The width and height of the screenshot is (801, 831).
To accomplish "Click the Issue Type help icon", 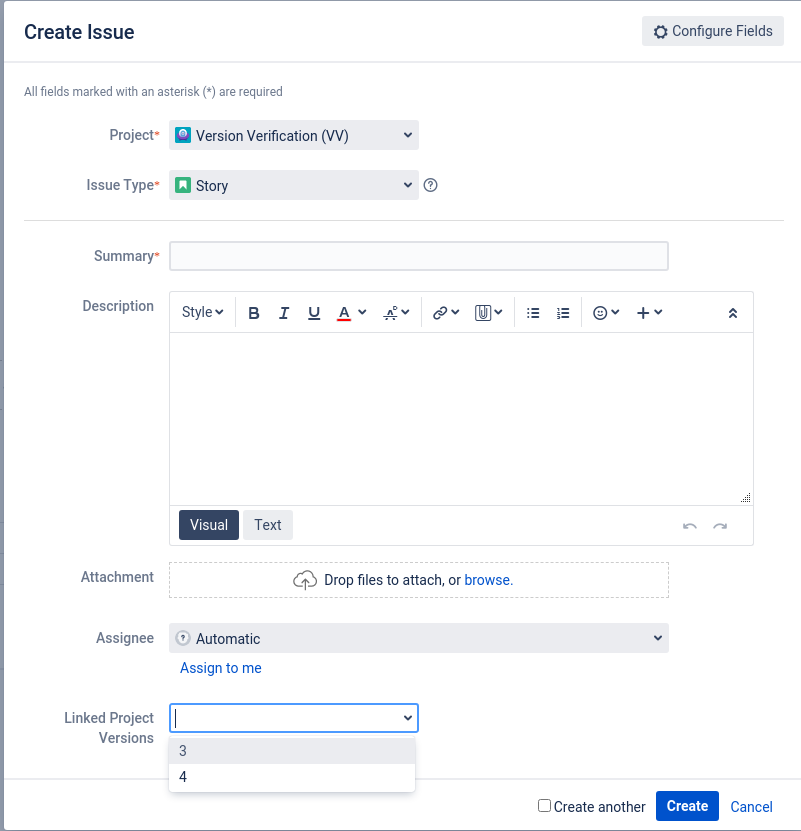I will click(430, 185).
